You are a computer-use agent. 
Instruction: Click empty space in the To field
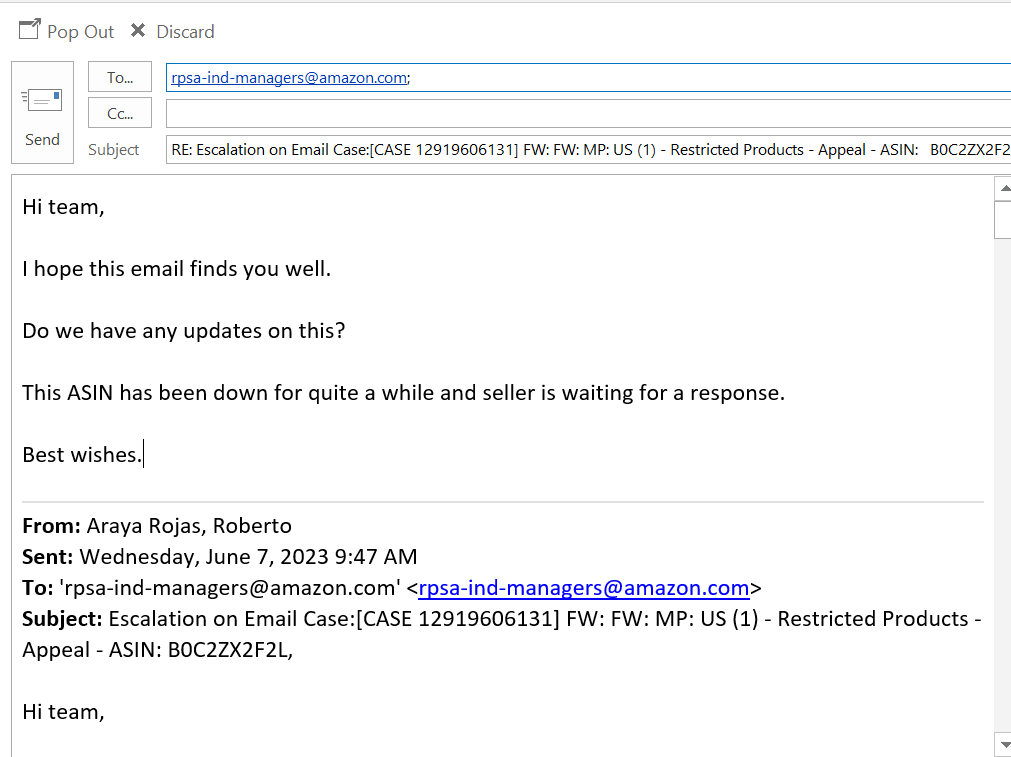tap(709, 77)
